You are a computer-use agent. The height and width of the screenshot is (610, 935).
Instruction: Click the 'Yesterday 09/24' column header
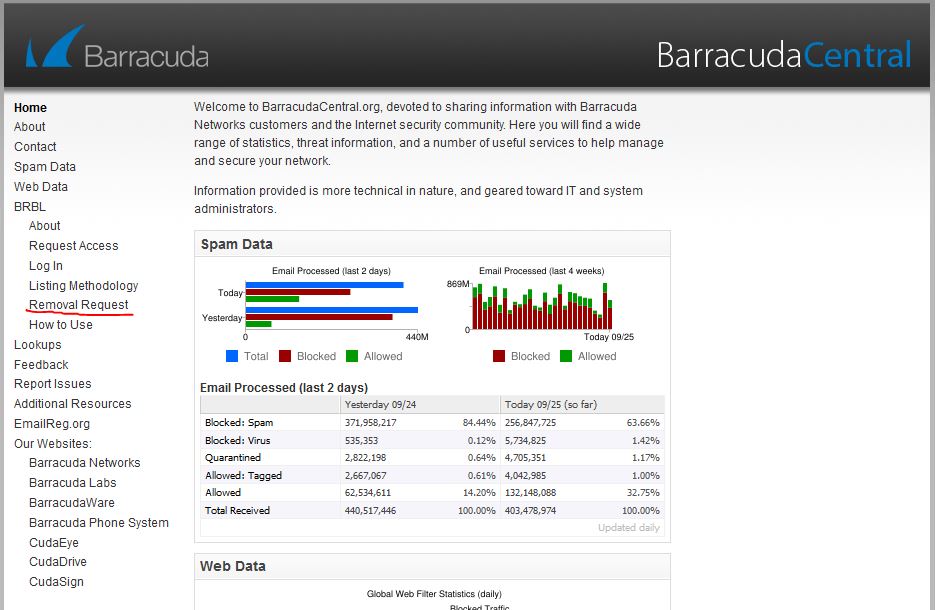(380, 404)
